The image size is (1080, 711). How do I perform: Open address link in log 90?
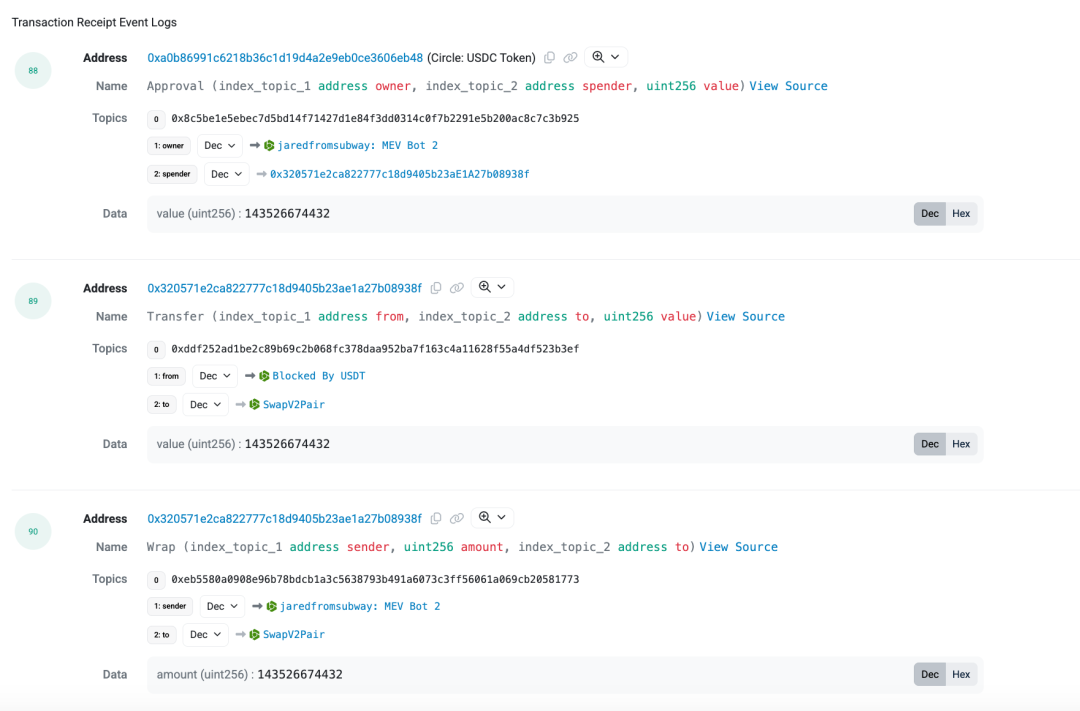click(x=284, y=518)
